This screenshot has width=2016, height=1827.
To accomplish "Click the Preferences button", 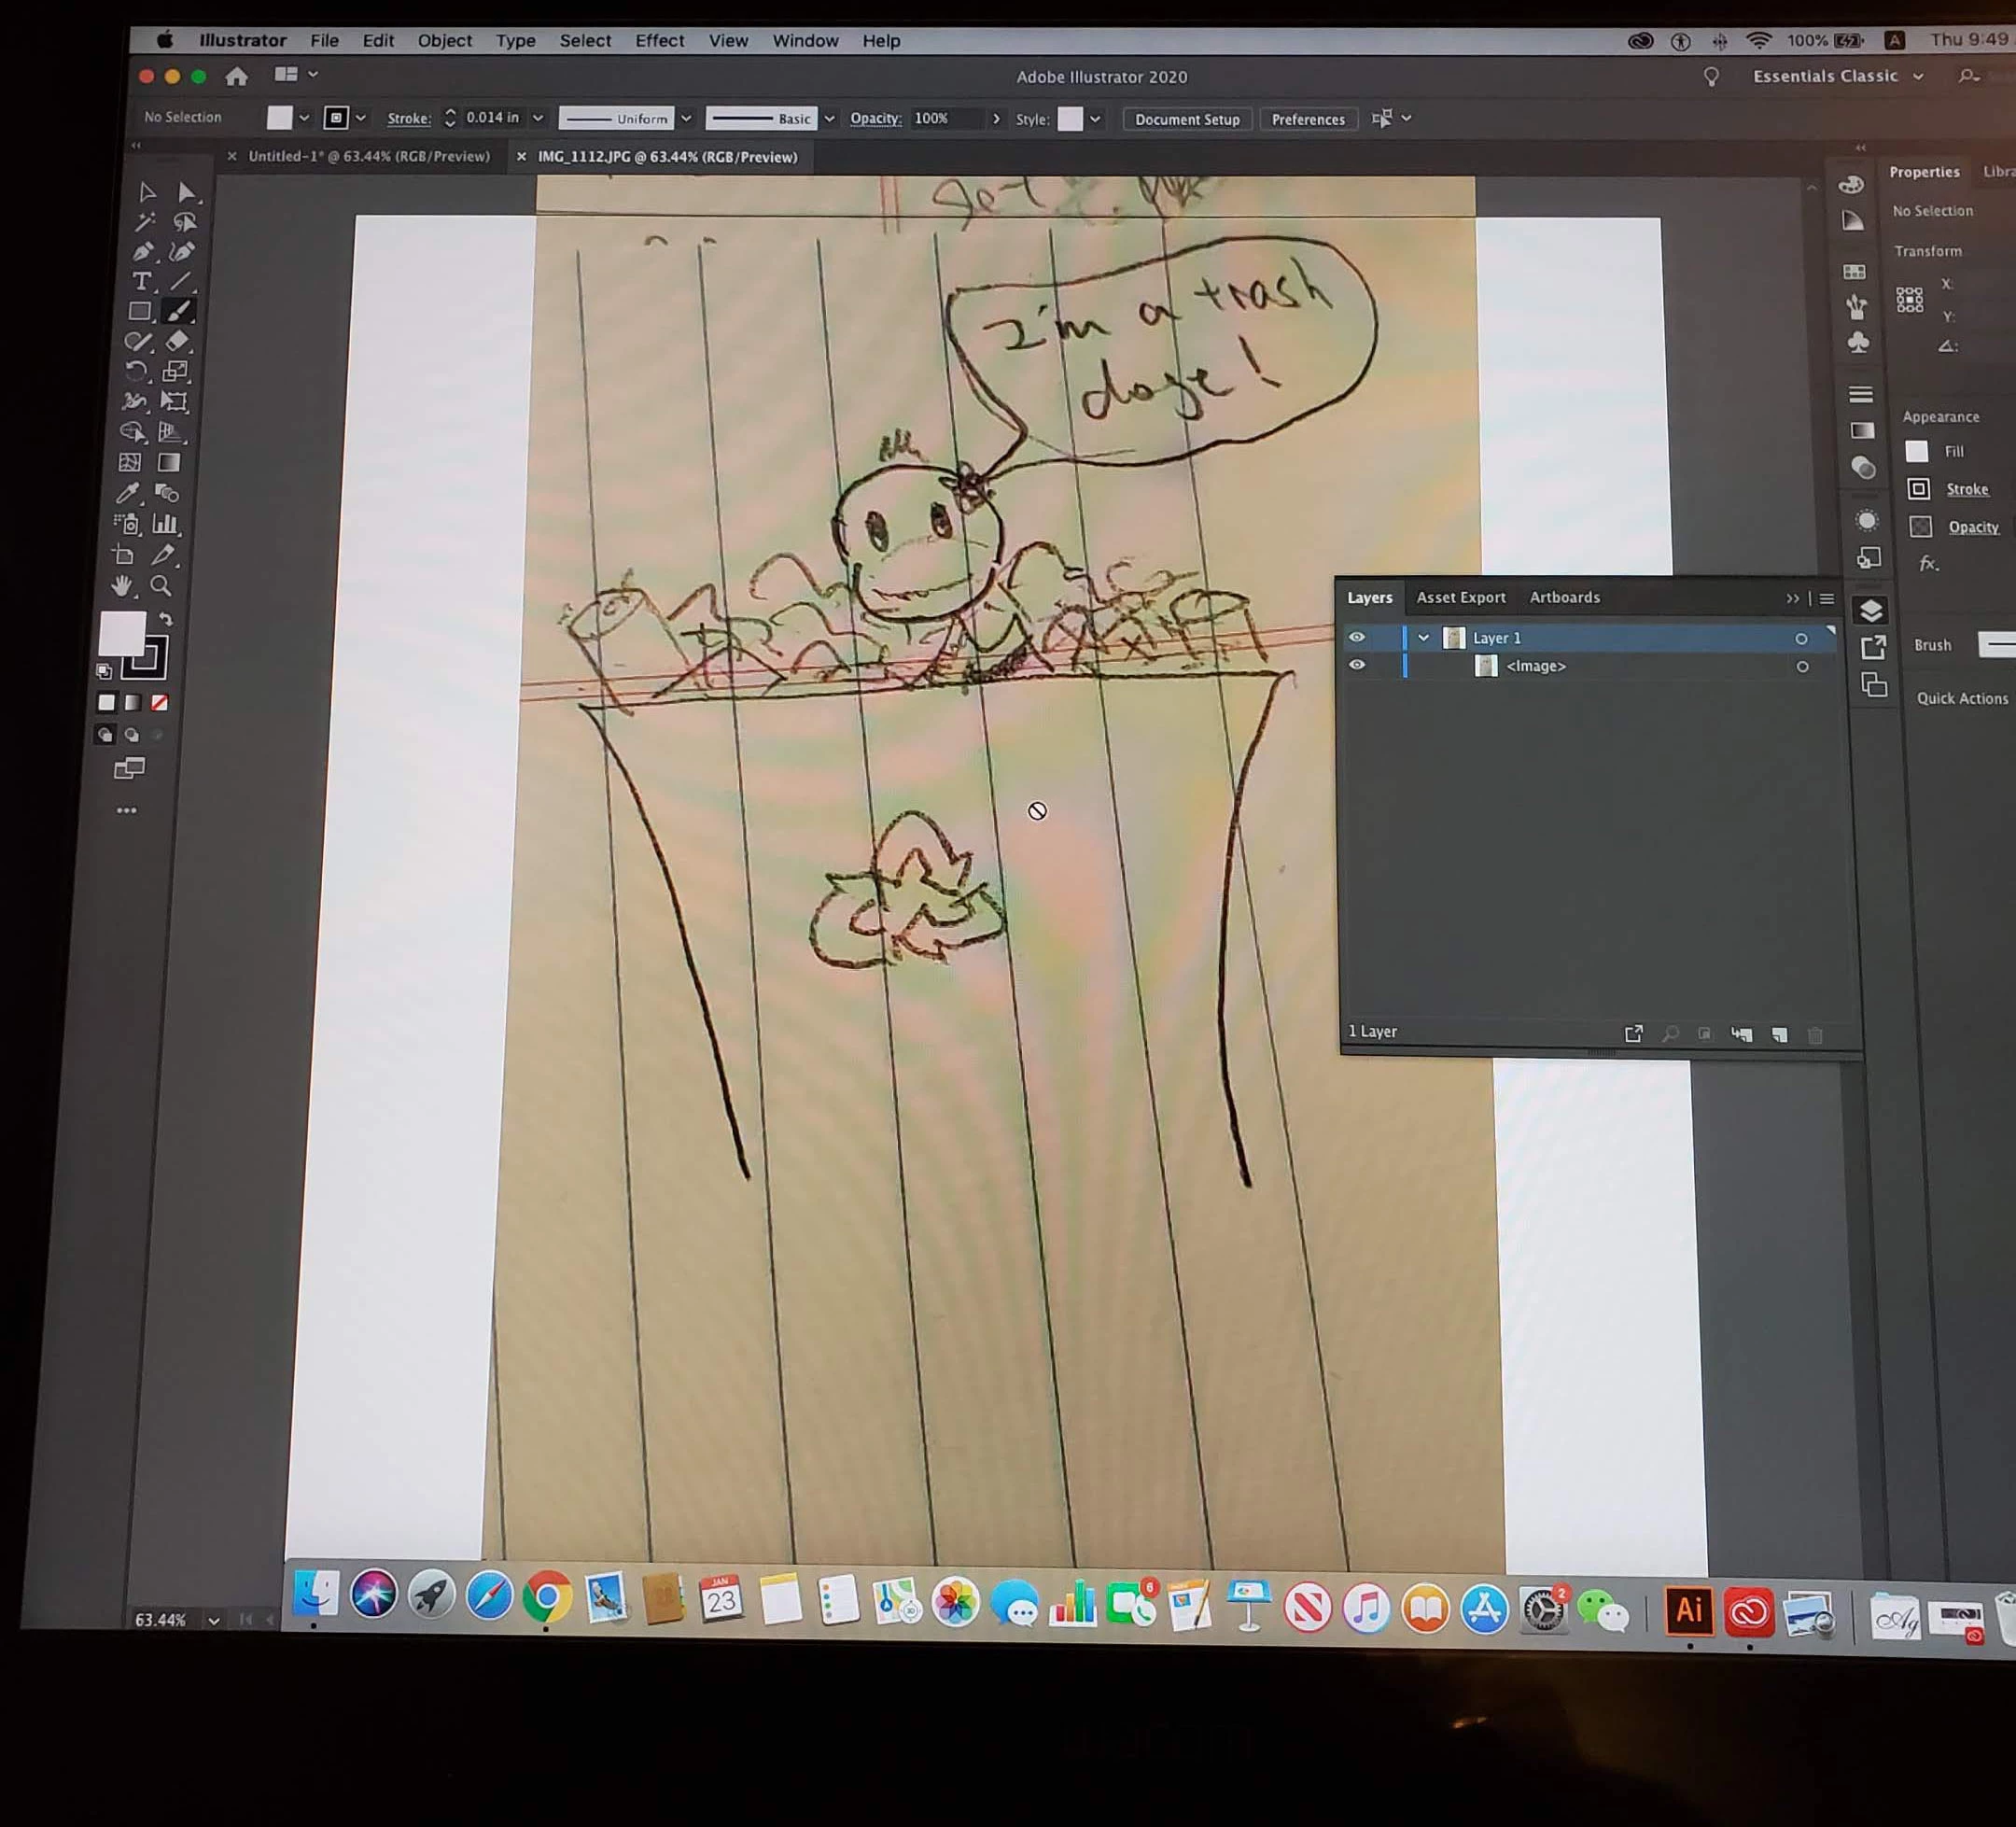I will point(1307,119).
